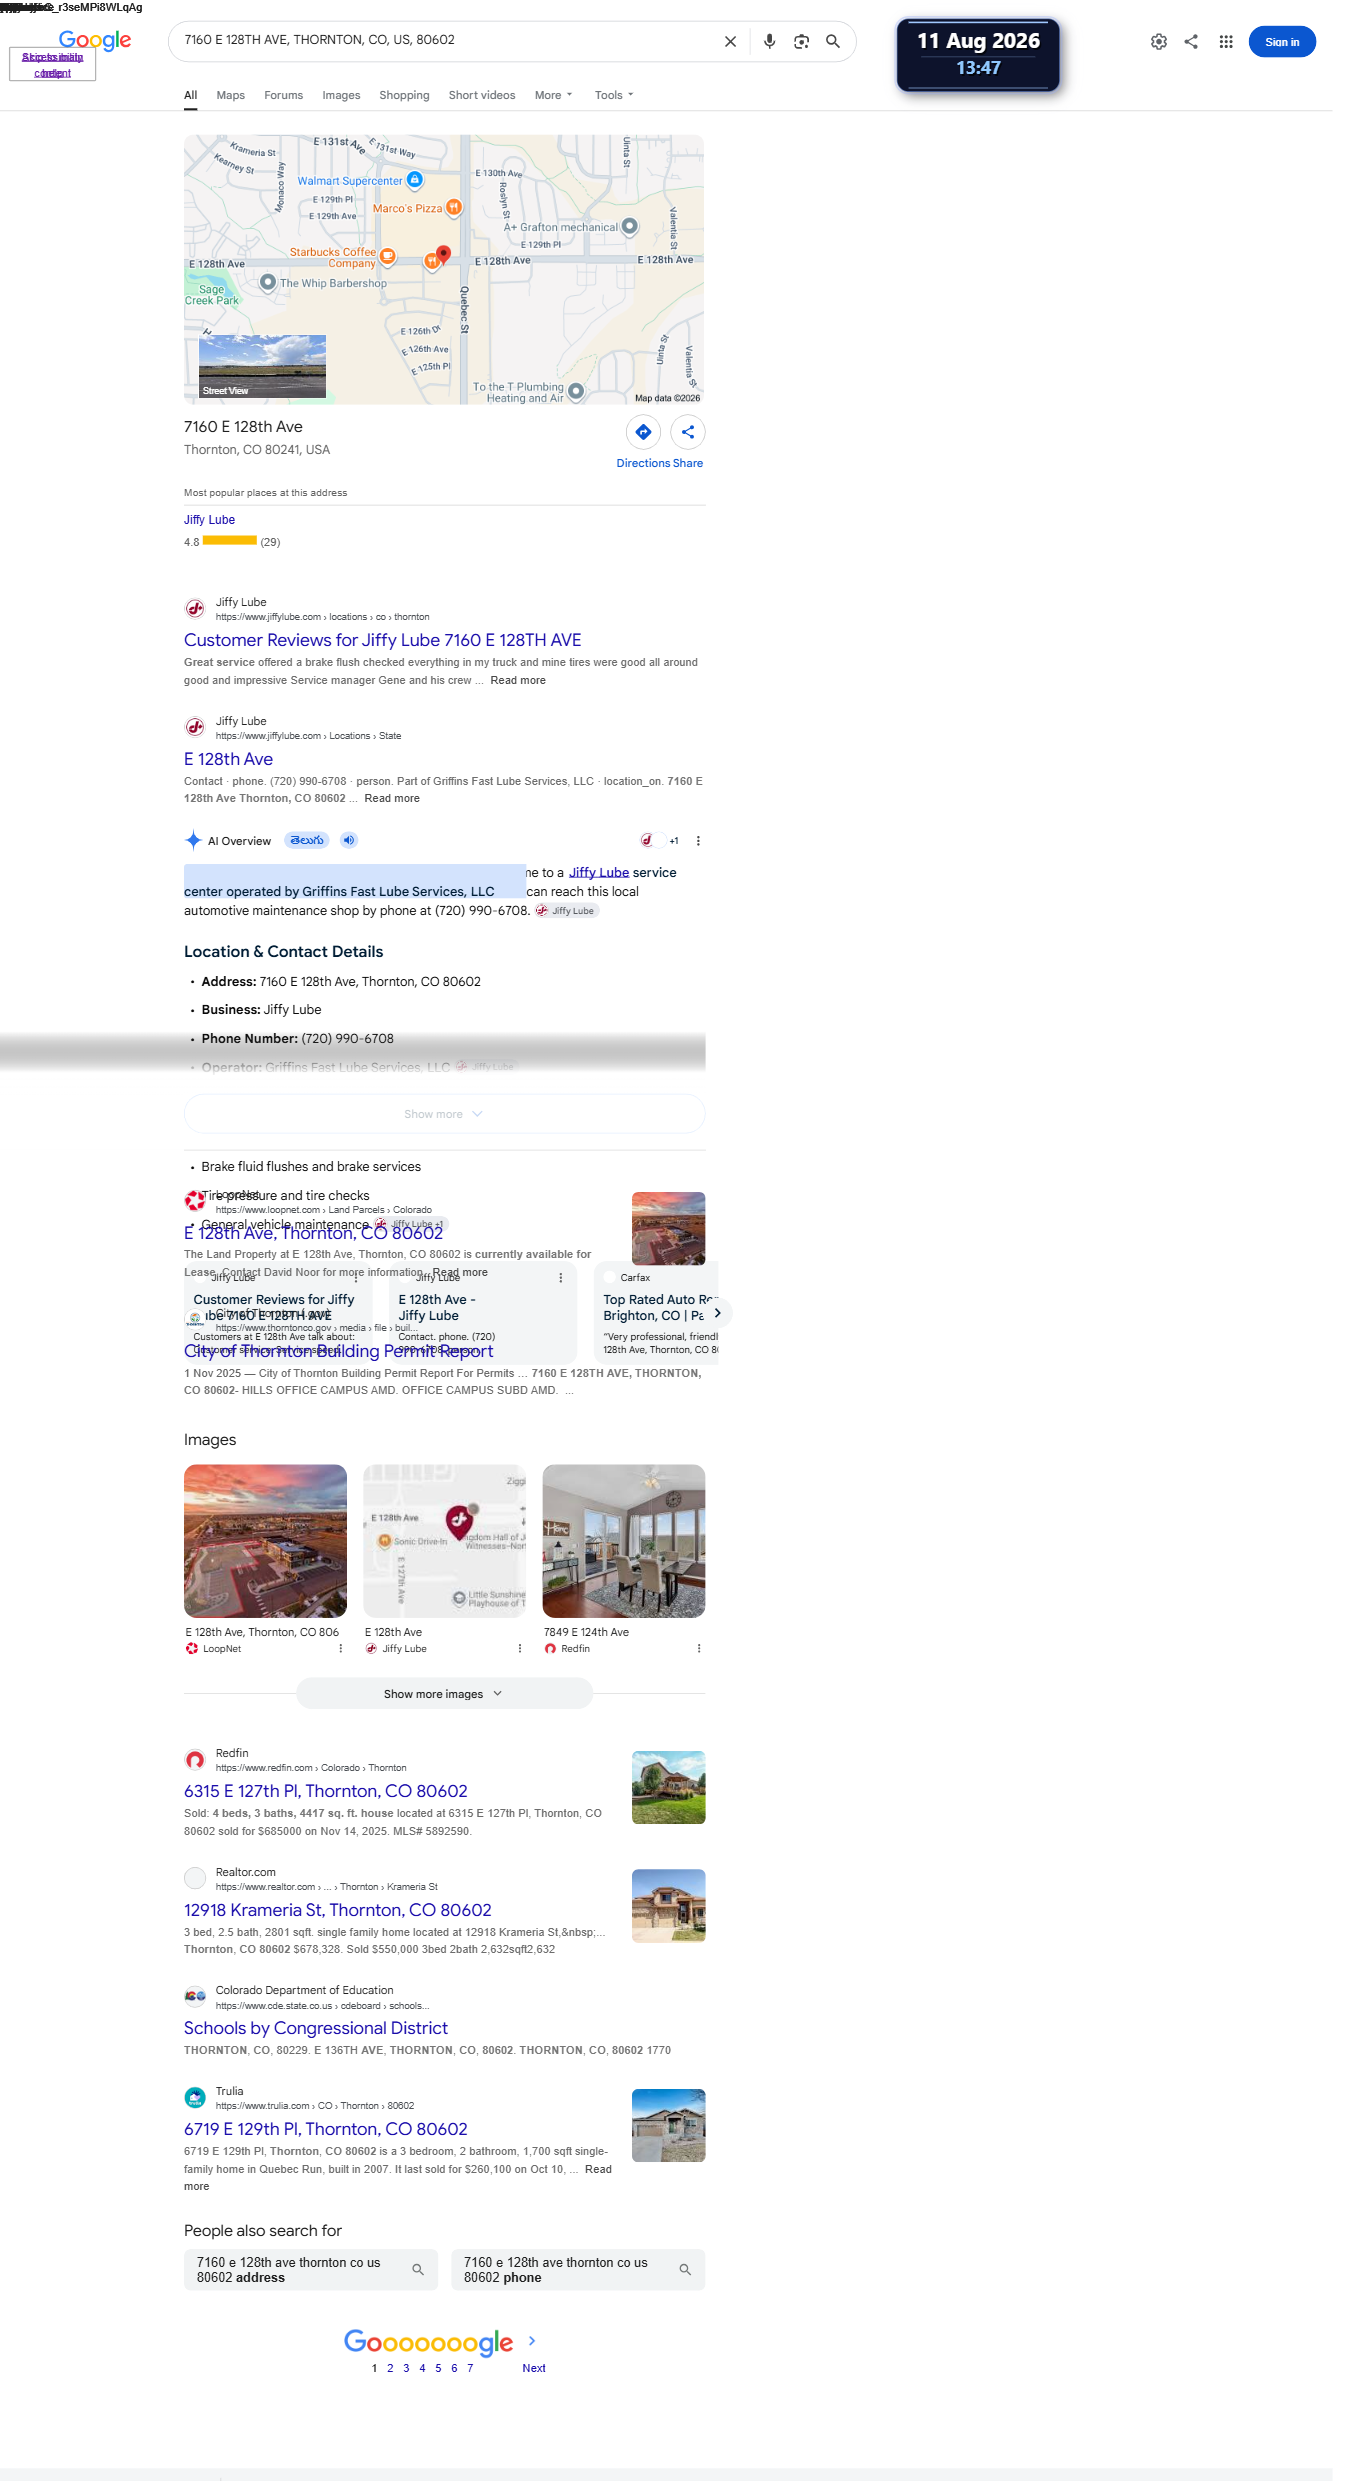This screenshot has height=2481, width=1348.
Task: Open menu on E 128th Ave source card
Action: (x=561, y=1278)
